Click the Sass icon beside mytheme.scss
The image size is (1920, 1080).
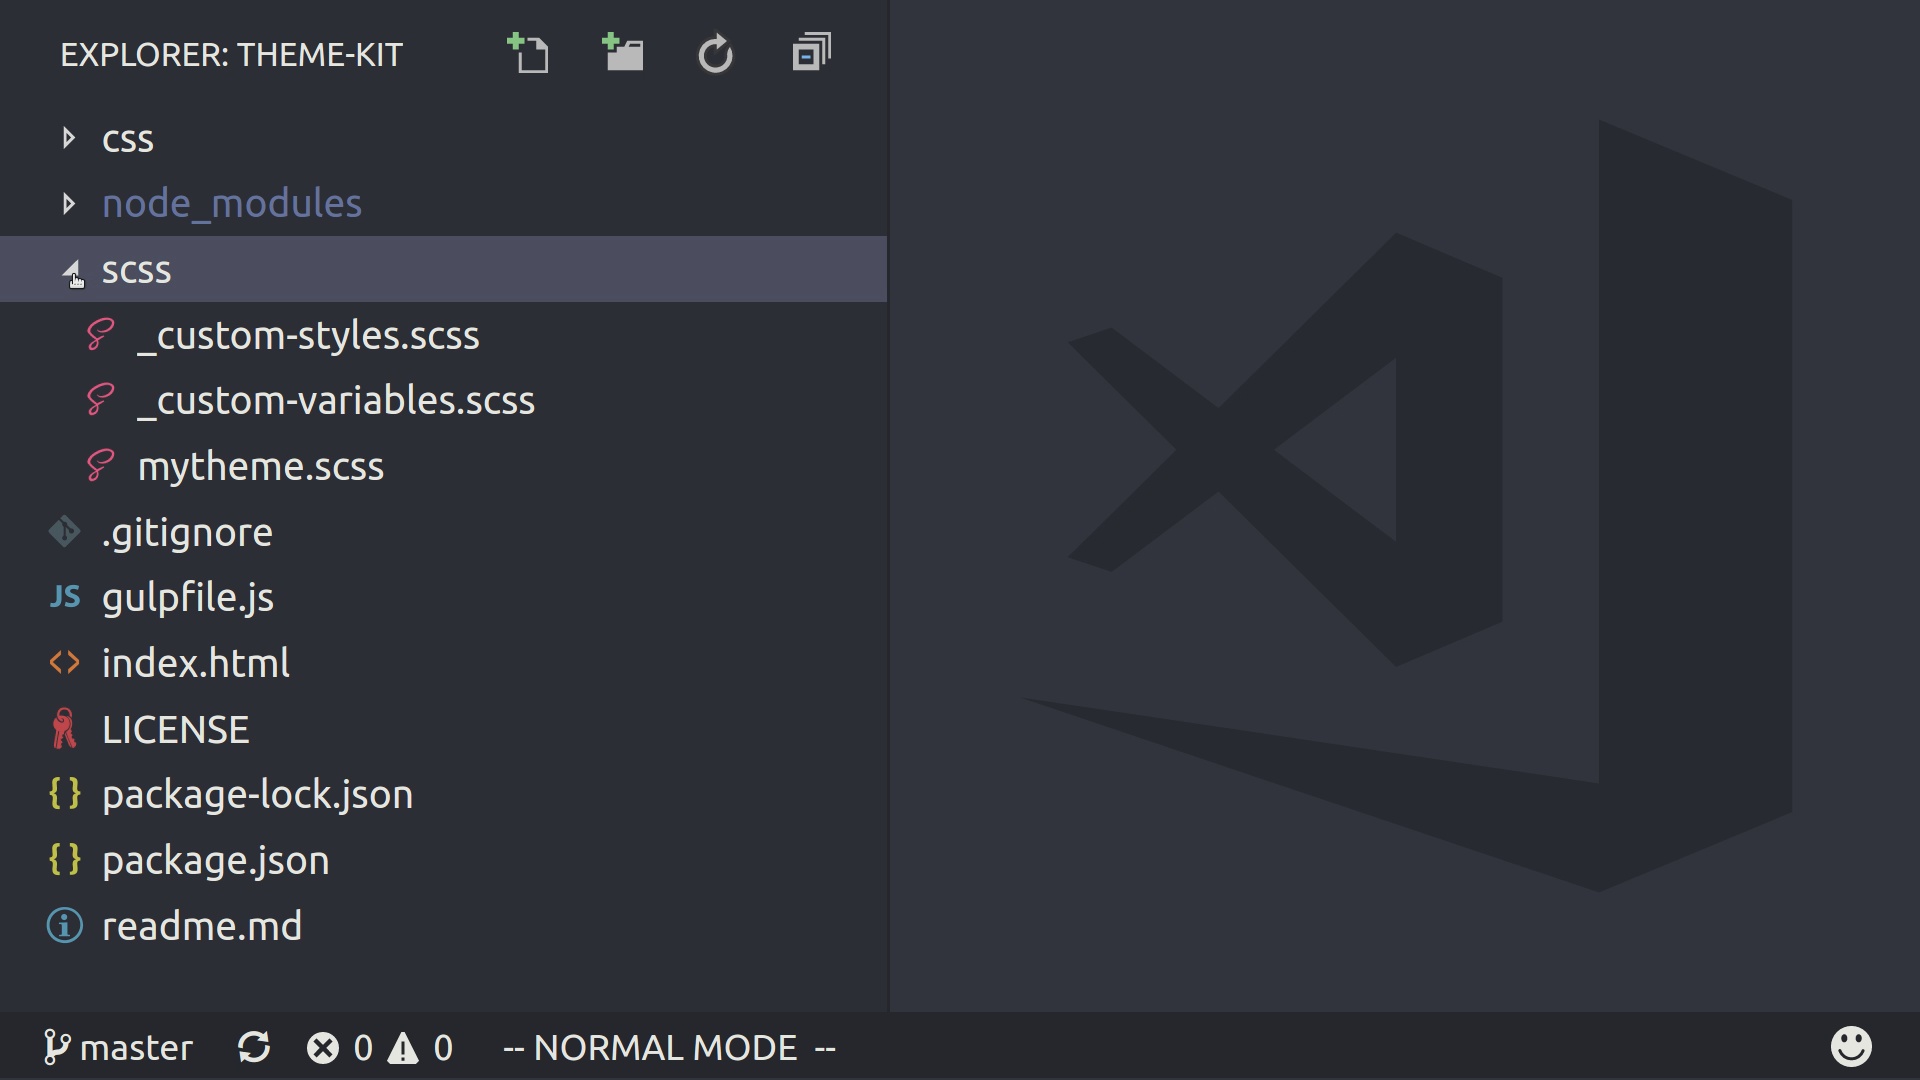click(x=100, y=466)
